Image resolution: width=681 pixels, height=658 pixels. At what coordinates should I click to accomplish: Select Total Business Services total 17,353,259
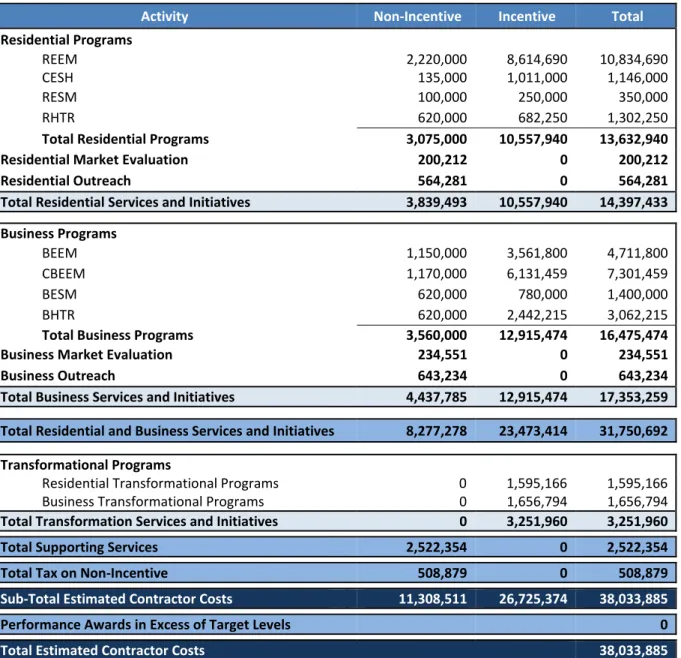(634, 397)
